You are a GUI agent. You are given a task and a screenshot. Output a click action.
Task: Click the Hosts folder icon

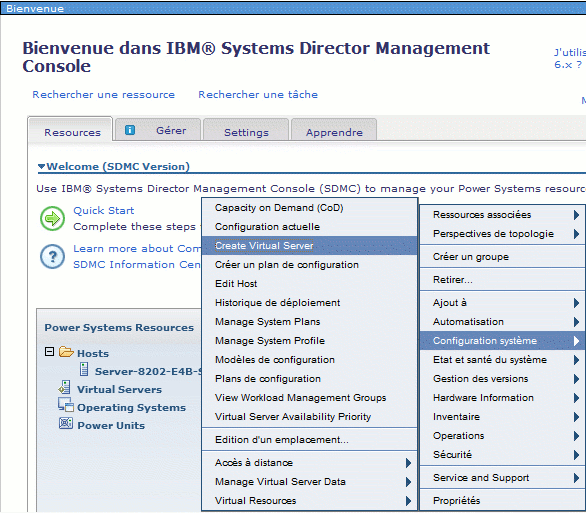[66, 352]
